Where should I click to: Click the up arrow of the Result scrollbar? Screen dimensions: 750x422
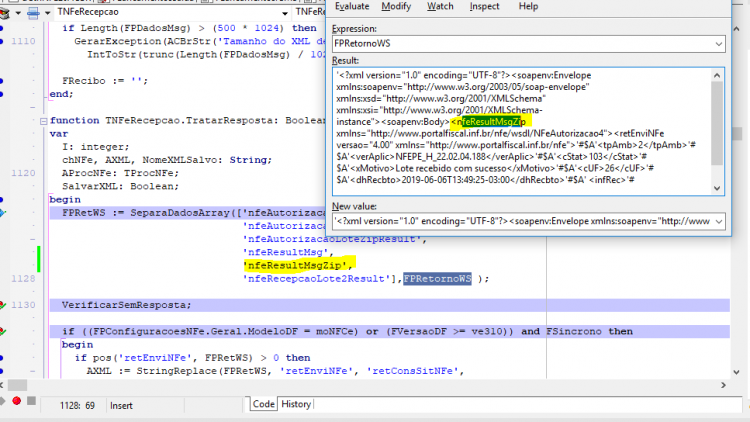(717, 75)
